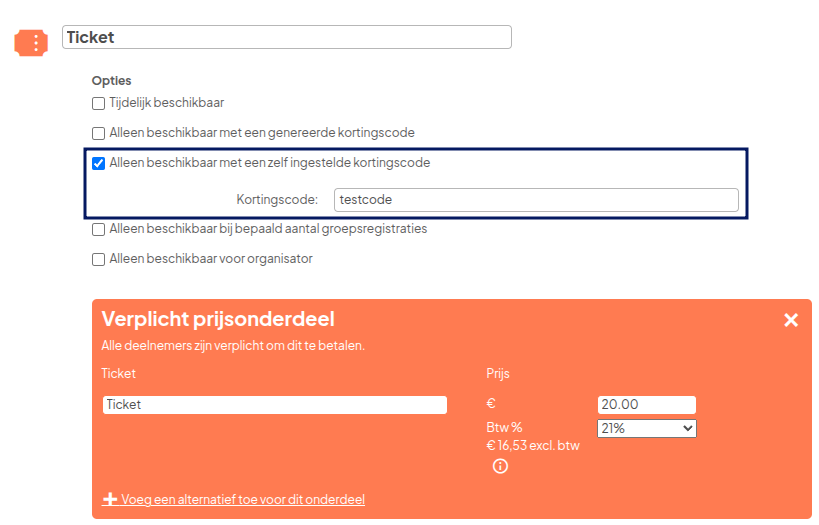Click the ticket name field in price panel
This screenshot has height=525, width=819.
click(274, 405)
